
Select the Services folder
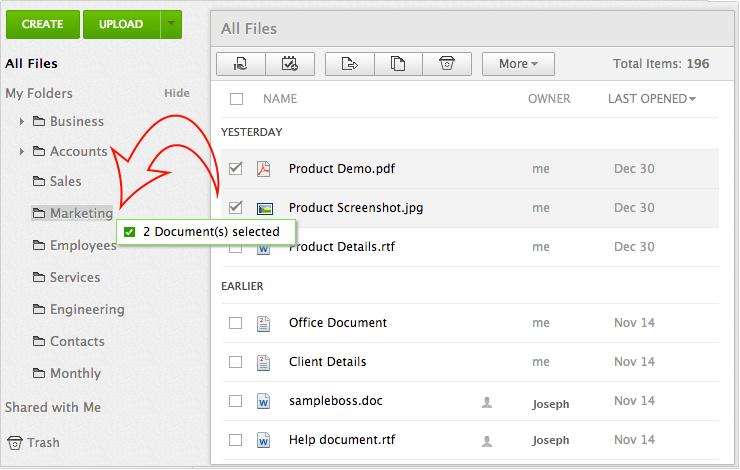tap(75, 277)
